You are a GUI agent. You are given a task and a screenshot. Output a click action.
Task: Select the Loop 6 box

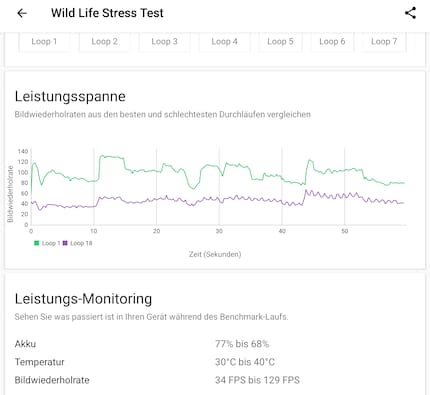pos(332,42)
